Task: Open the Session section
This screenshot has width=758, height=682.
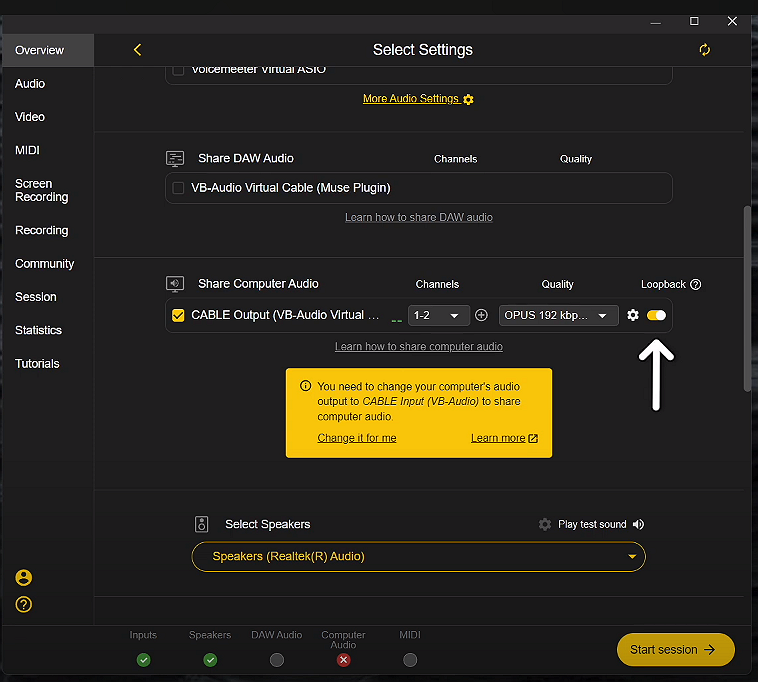Action: click(x=36, y=297)
